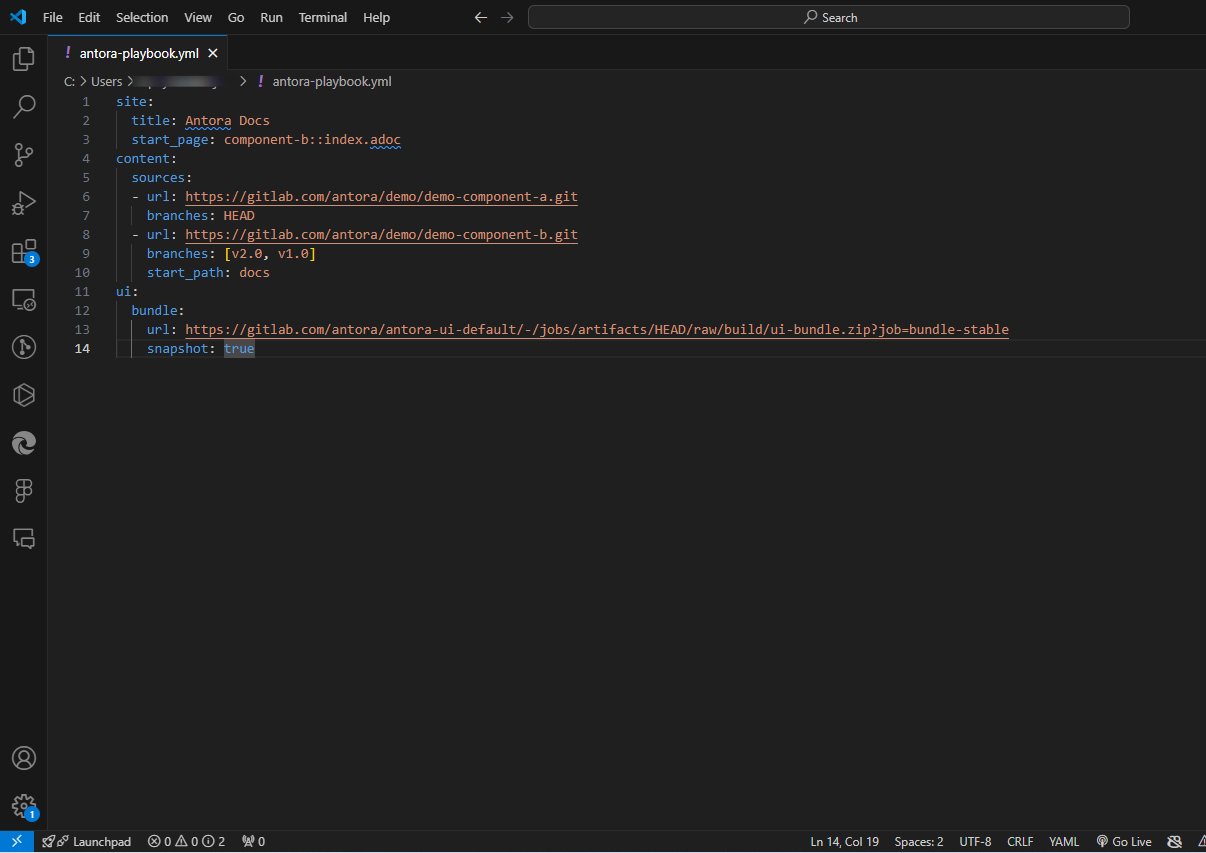Click line number 13 in the gutter

tap(82, 330)
